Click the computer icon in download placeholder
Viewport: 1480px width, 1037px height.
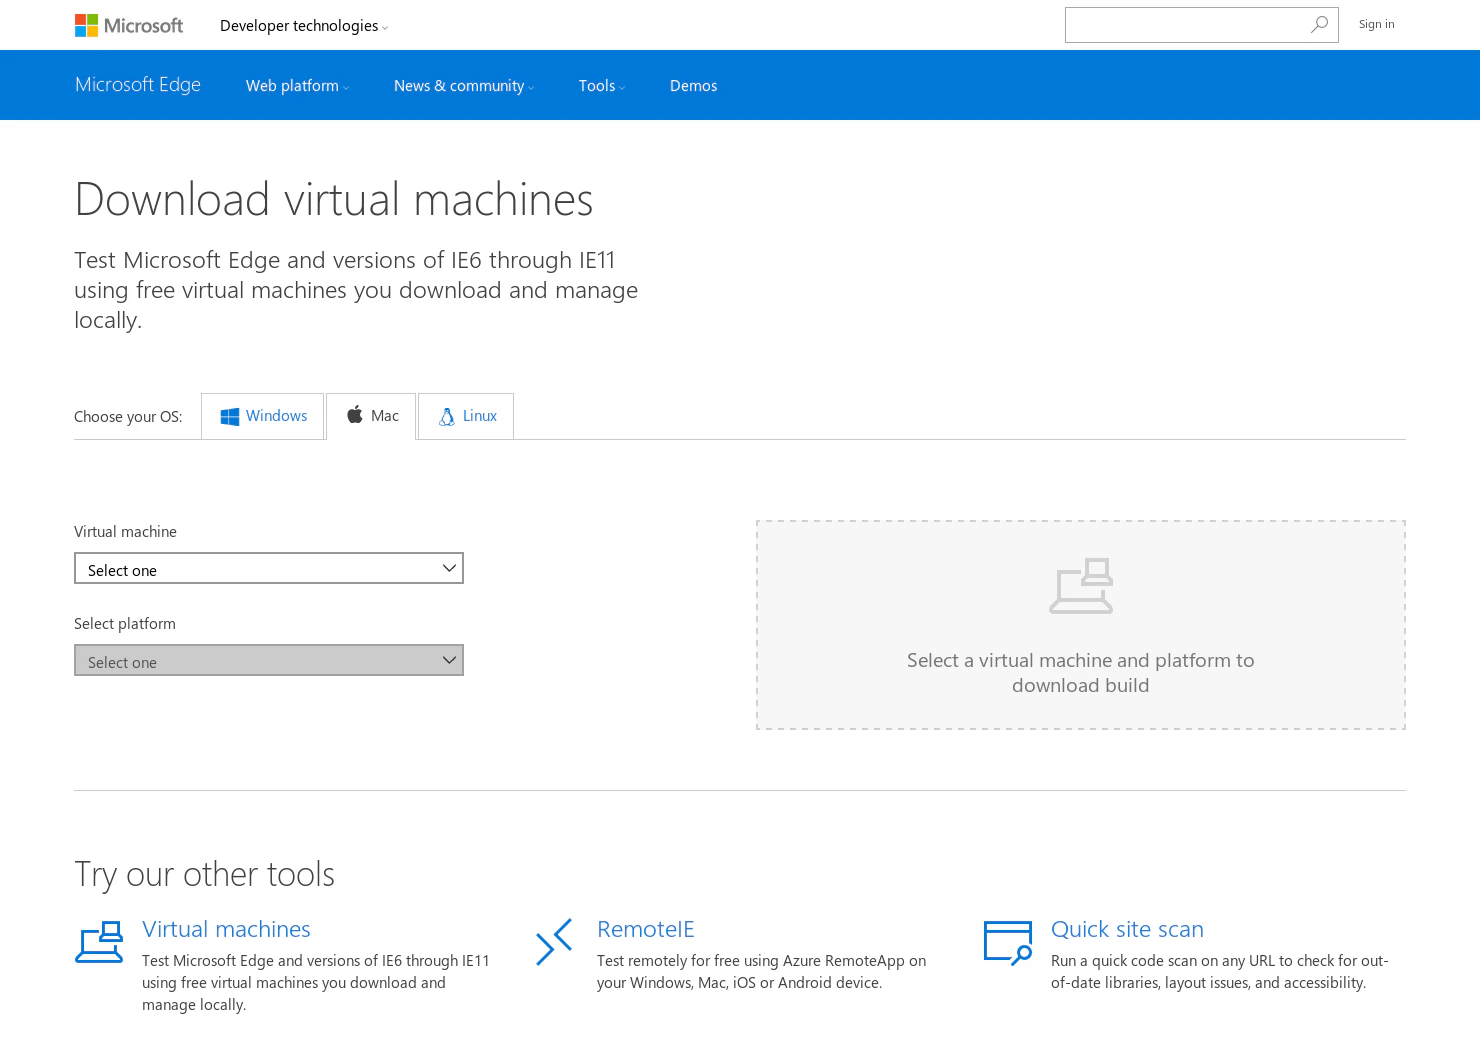[x=1081, y=586]
